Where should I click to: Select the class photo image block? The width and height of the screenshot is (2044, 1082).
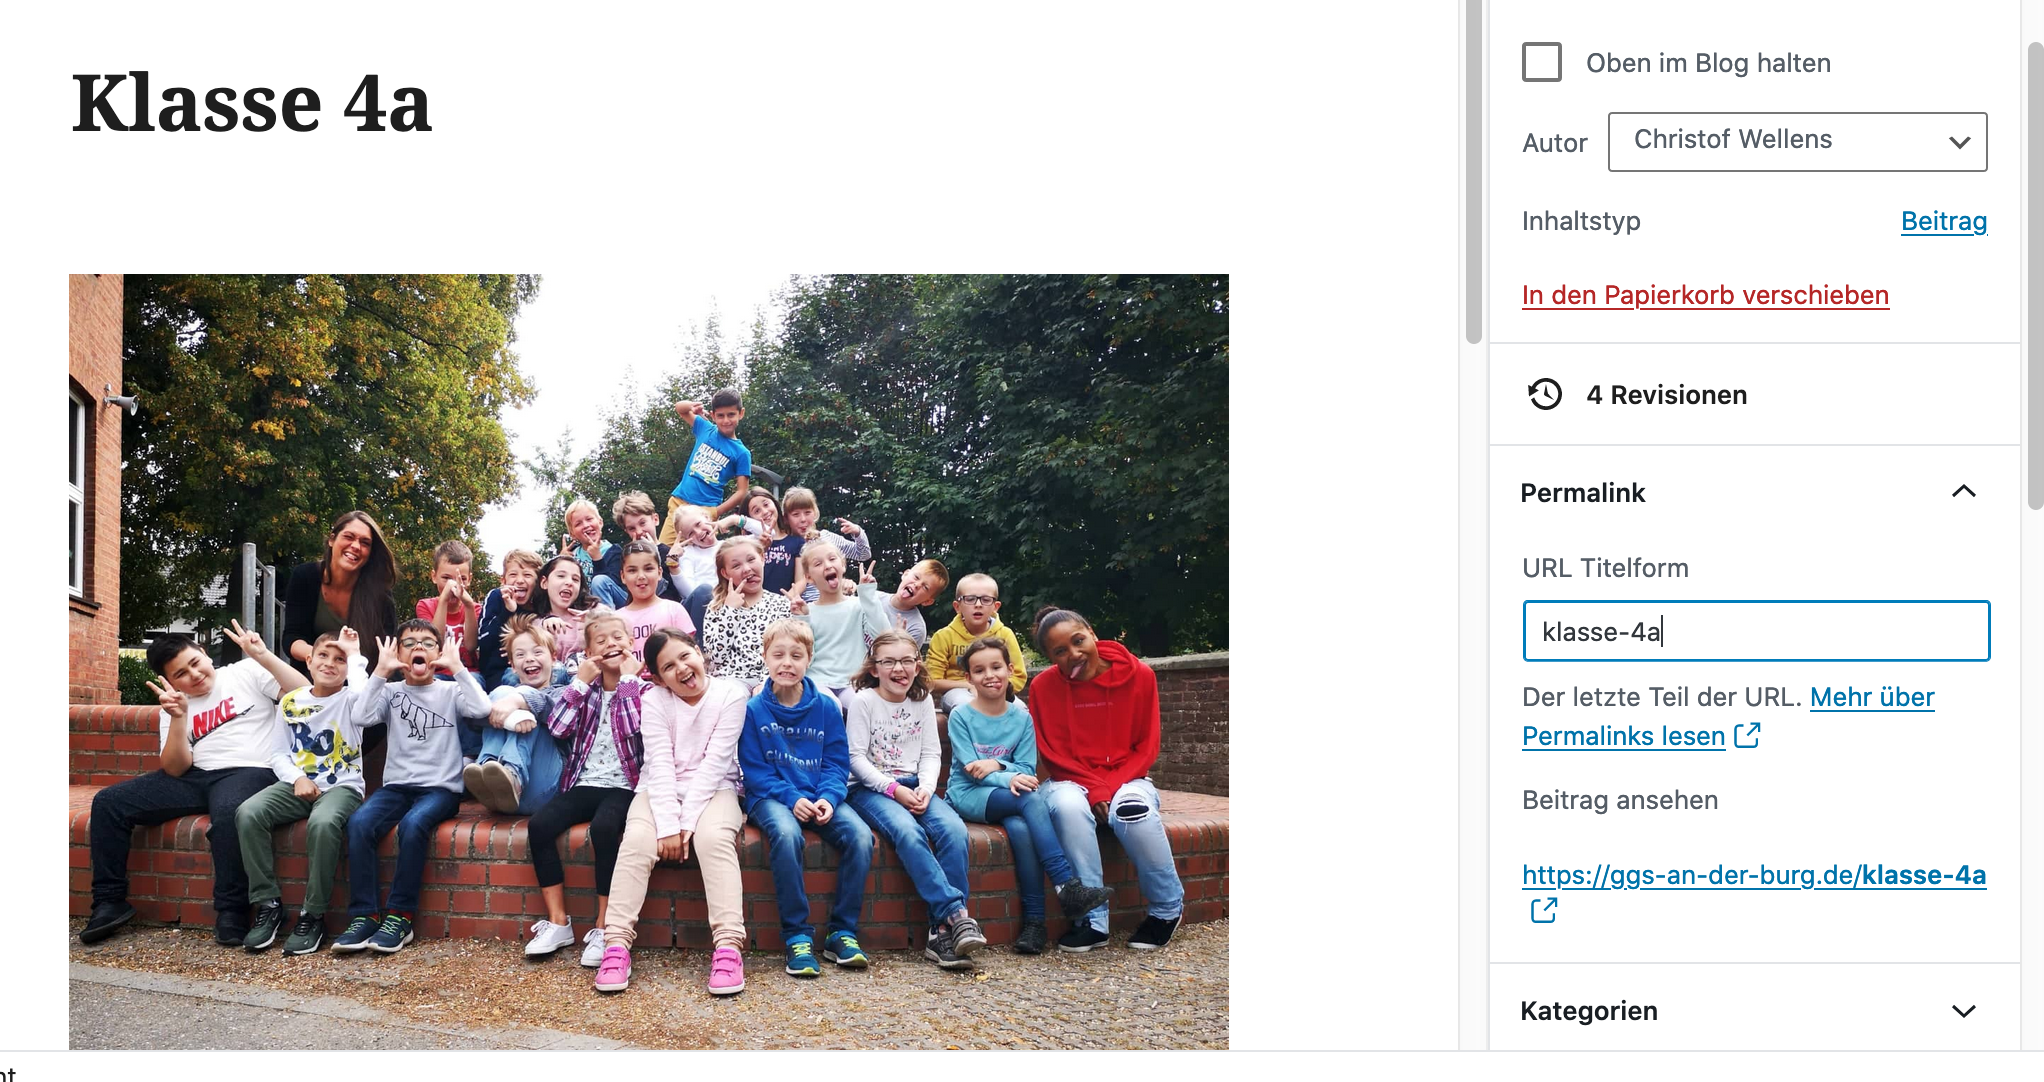(x=649, y=662)
